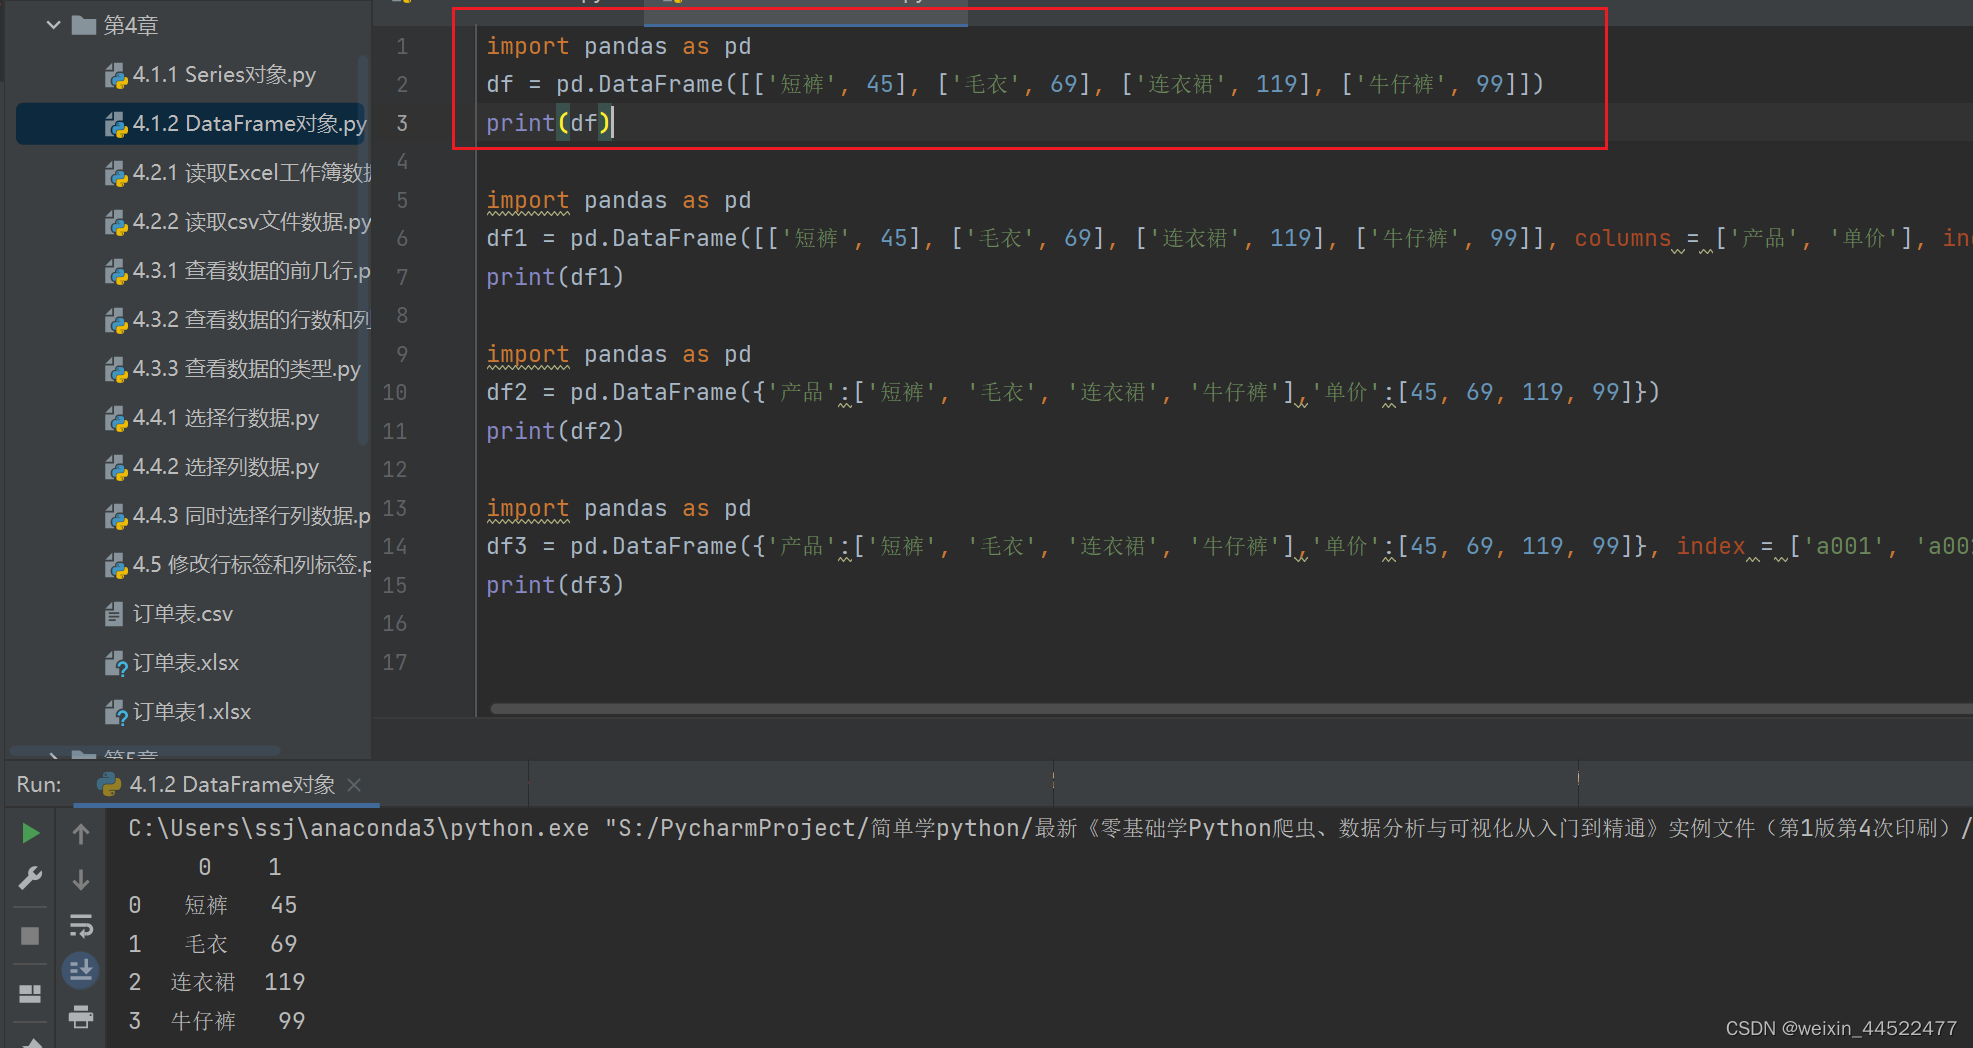Open 订单表.xlsx file
1973x1048 pixels.
pyautogui.click(x=185, y=663)
